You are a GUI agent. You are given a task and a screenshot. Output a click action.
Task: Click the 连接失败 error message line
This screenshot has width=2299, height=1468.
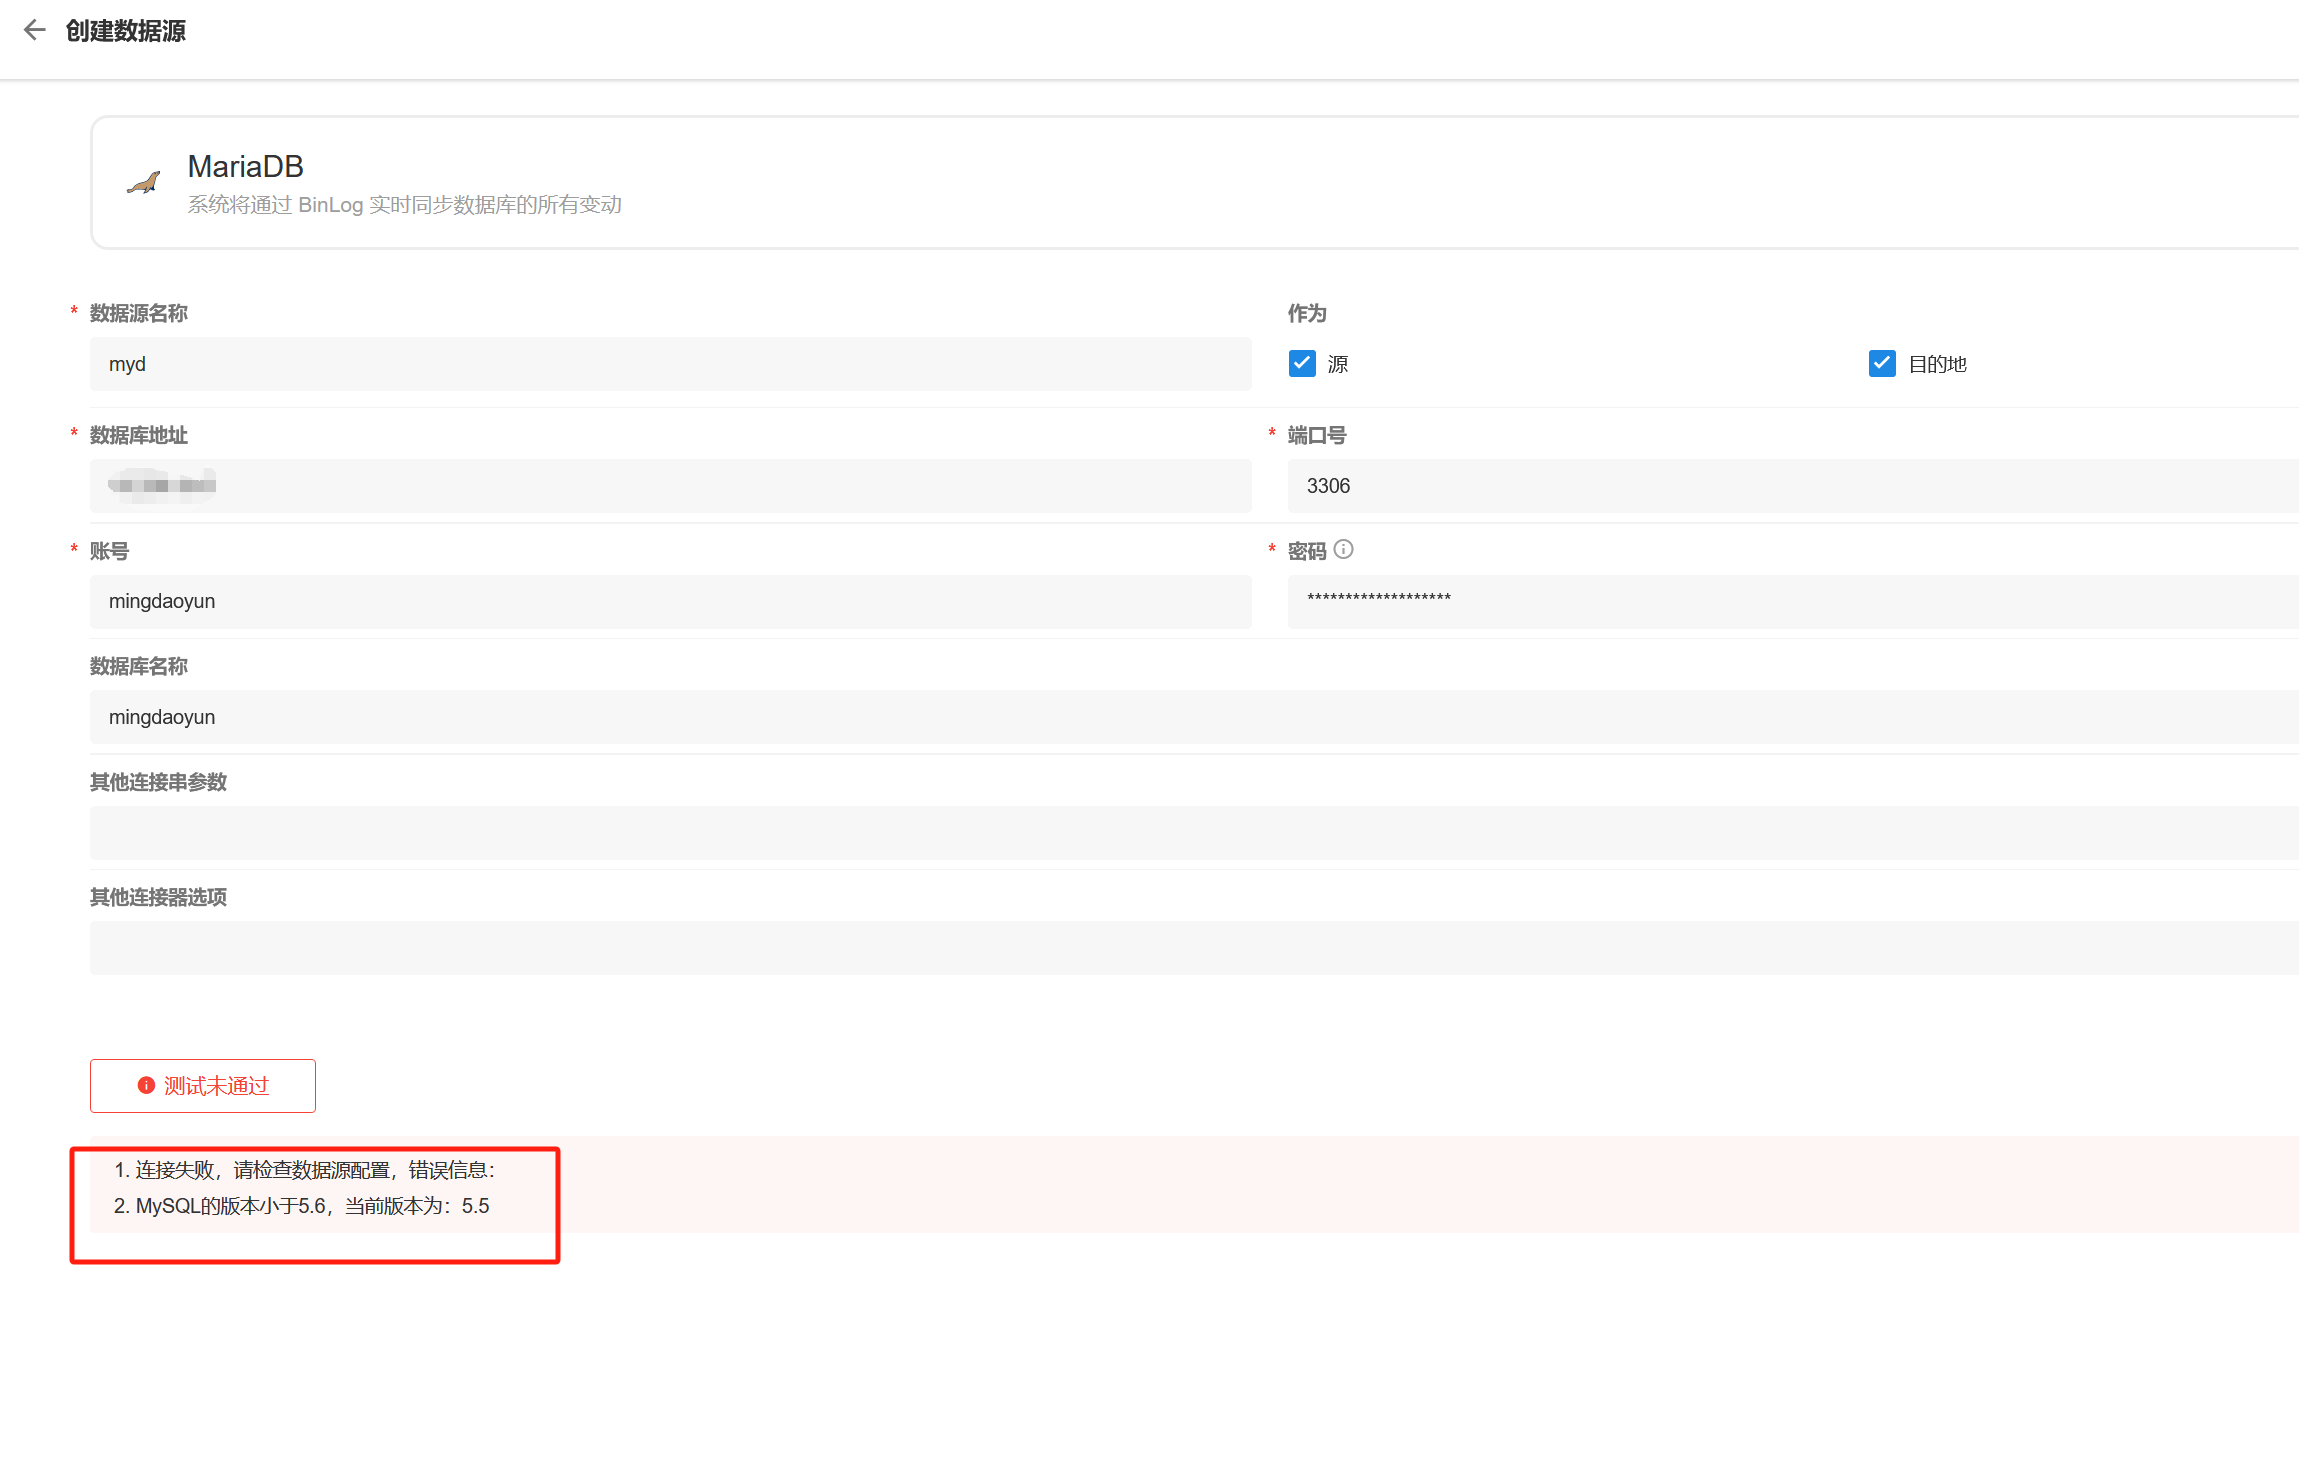pyautogui.click(x=305, y=1170)
